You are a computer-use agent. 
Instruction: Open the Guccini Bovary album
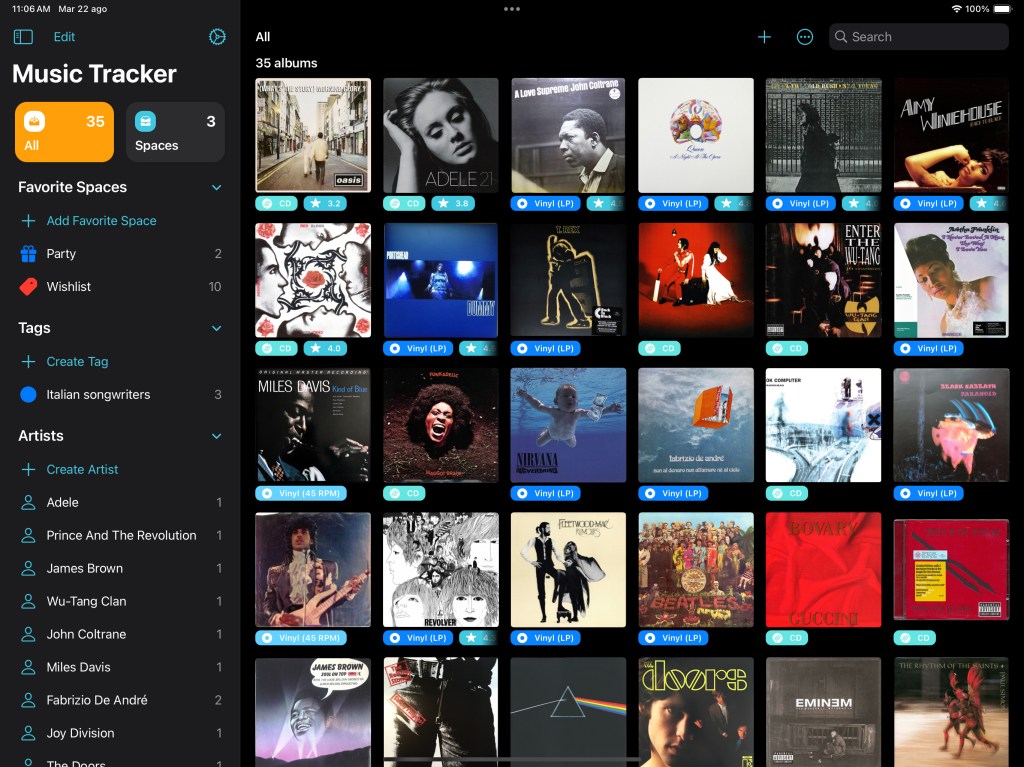click(824, 570)
